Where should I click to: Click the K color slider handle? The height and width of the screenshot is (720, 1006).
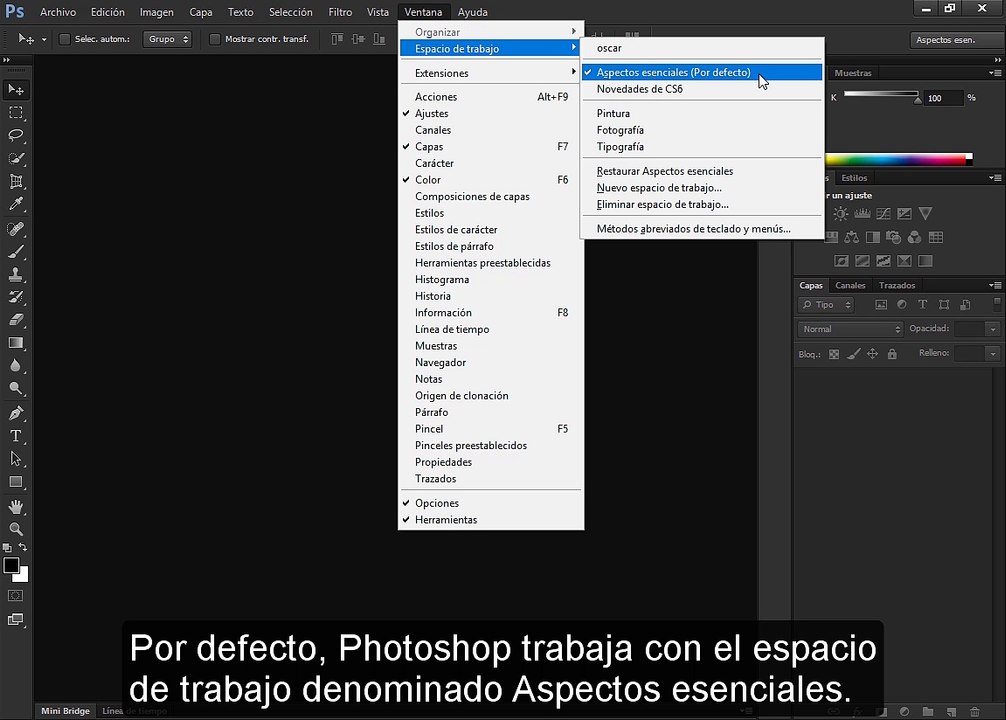(917, 99)
